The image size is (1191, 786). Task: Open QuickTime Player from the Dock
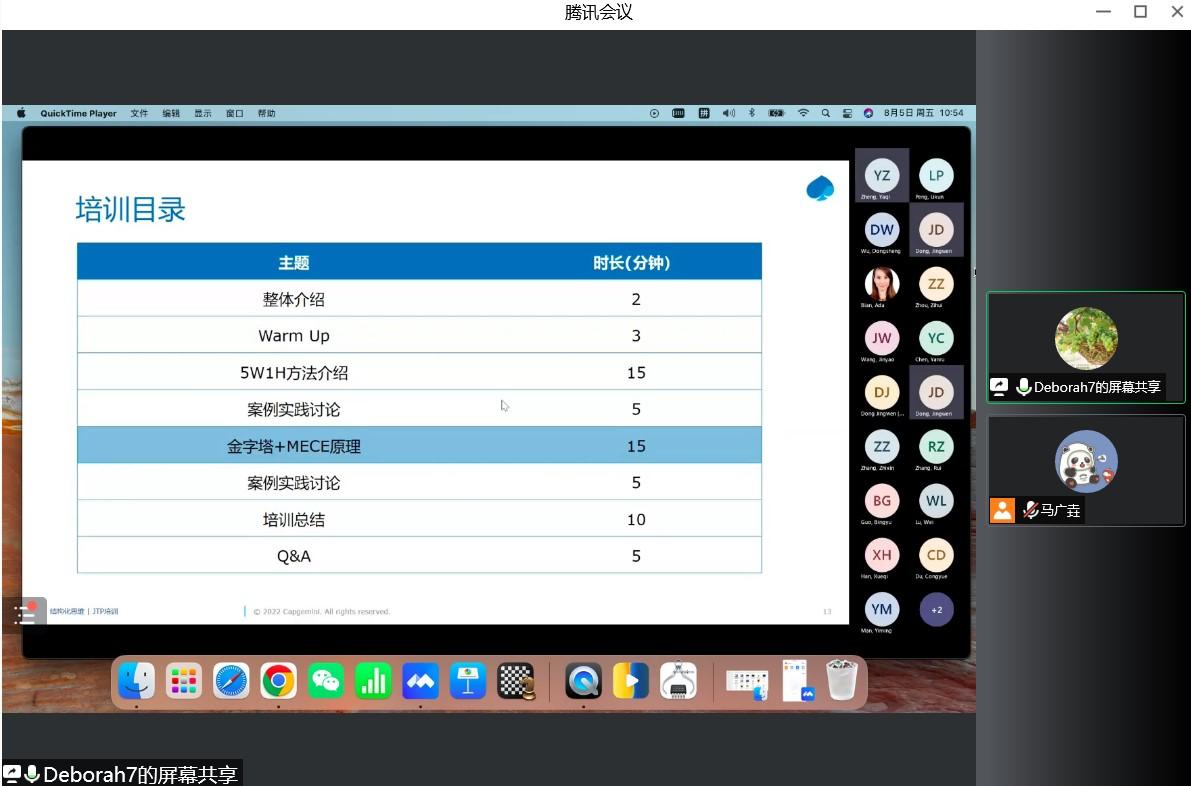(583, 681)
